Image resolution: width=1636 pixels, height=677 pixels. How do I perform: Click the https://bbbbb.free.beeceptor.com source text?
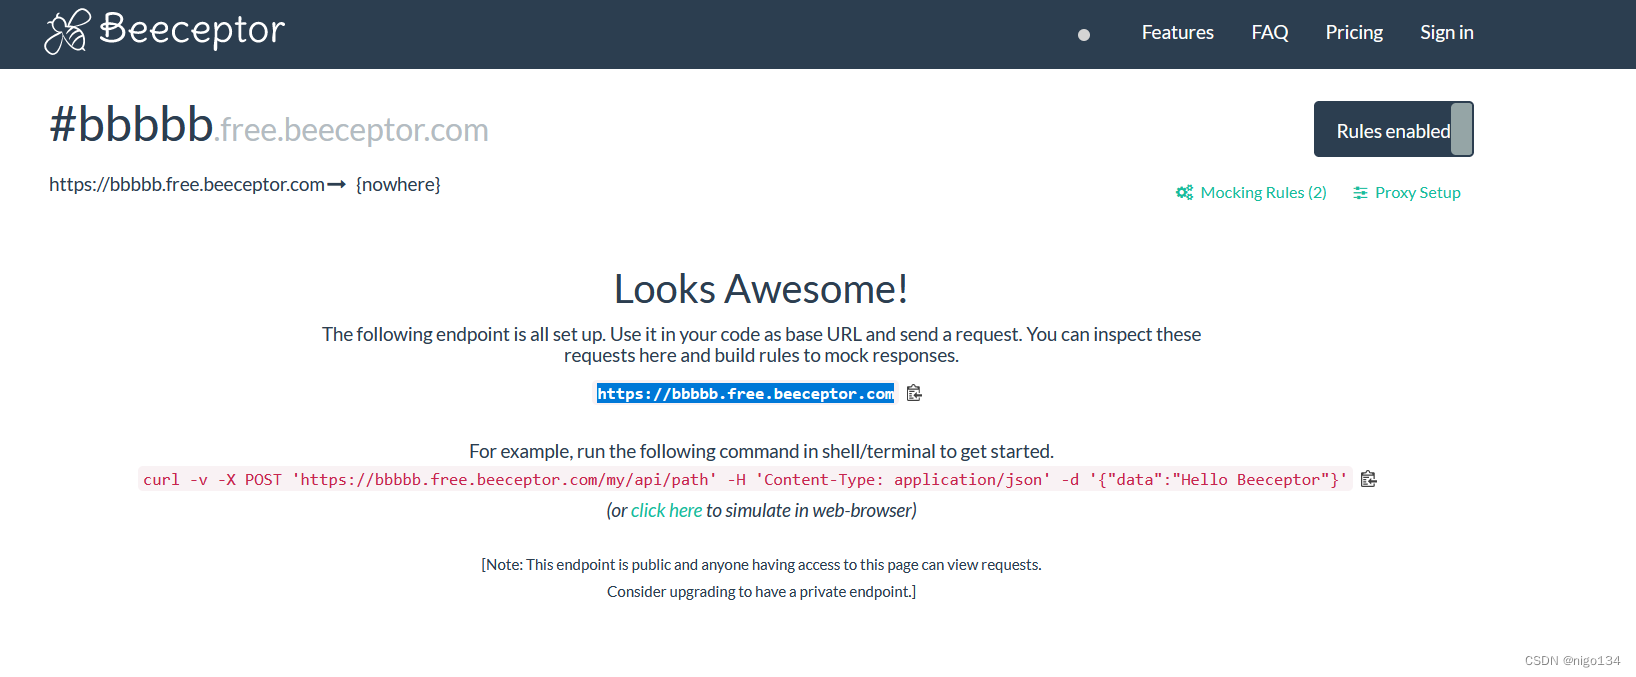point(187,184)
